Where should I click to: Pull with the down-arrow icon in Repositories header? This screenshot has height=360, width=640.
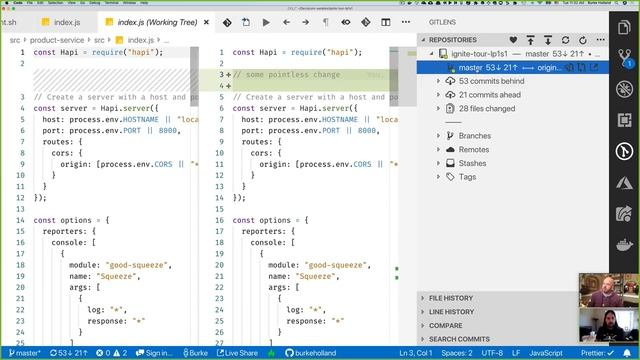coord(548,40)
